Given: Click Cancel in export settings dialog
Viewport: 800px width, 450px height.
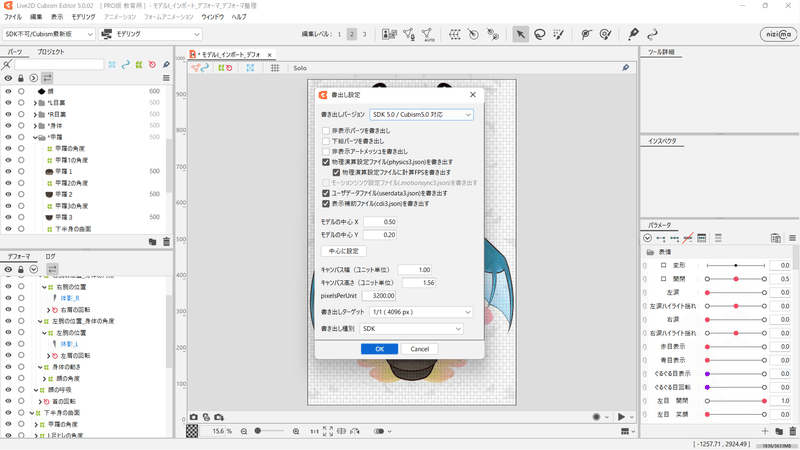Looking at the screenshot, I should click(x=419, y=349).
